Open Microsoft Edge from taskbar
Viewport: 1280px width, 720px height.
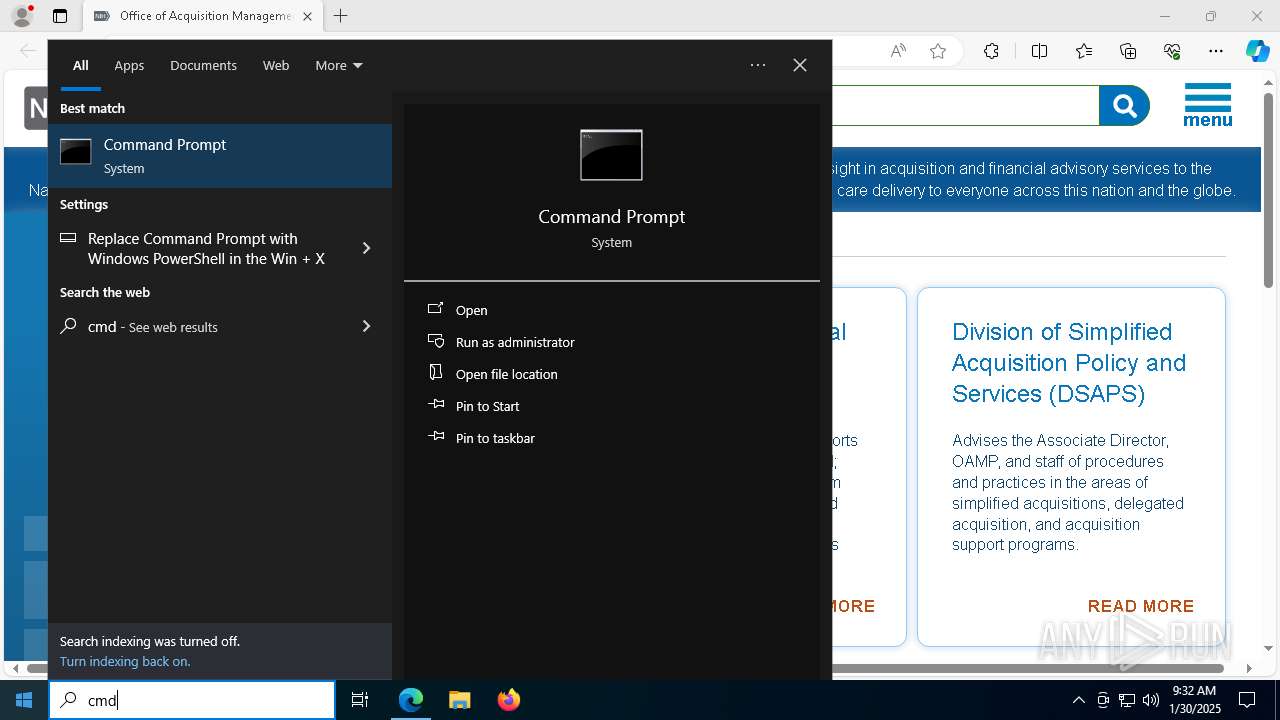click(411, 700)
